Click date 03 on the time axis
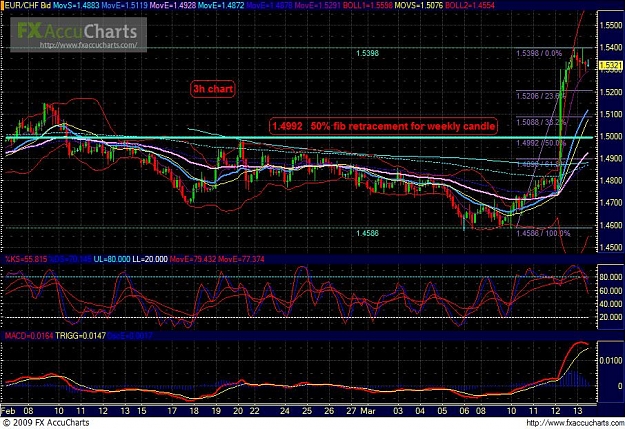 398,411
